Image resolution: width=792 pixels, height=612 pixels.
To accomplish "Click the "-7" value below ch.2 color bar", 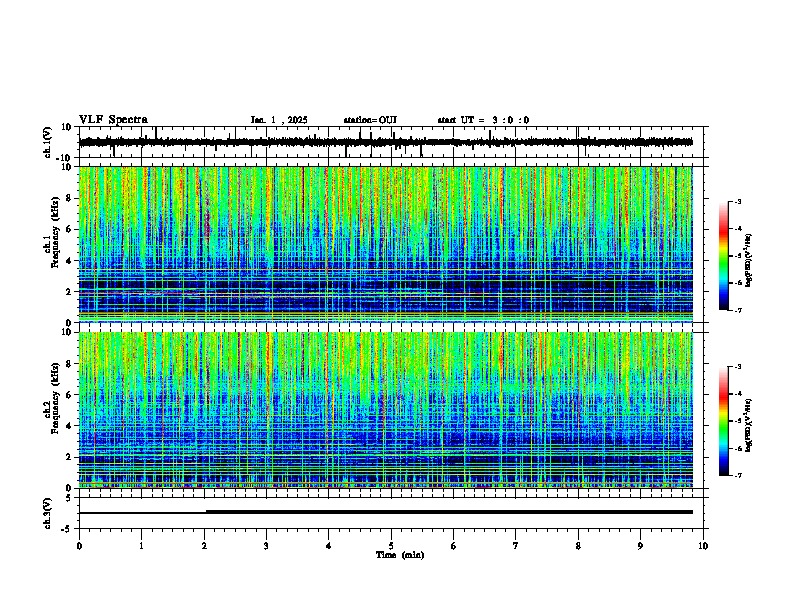I will point(738,475).
